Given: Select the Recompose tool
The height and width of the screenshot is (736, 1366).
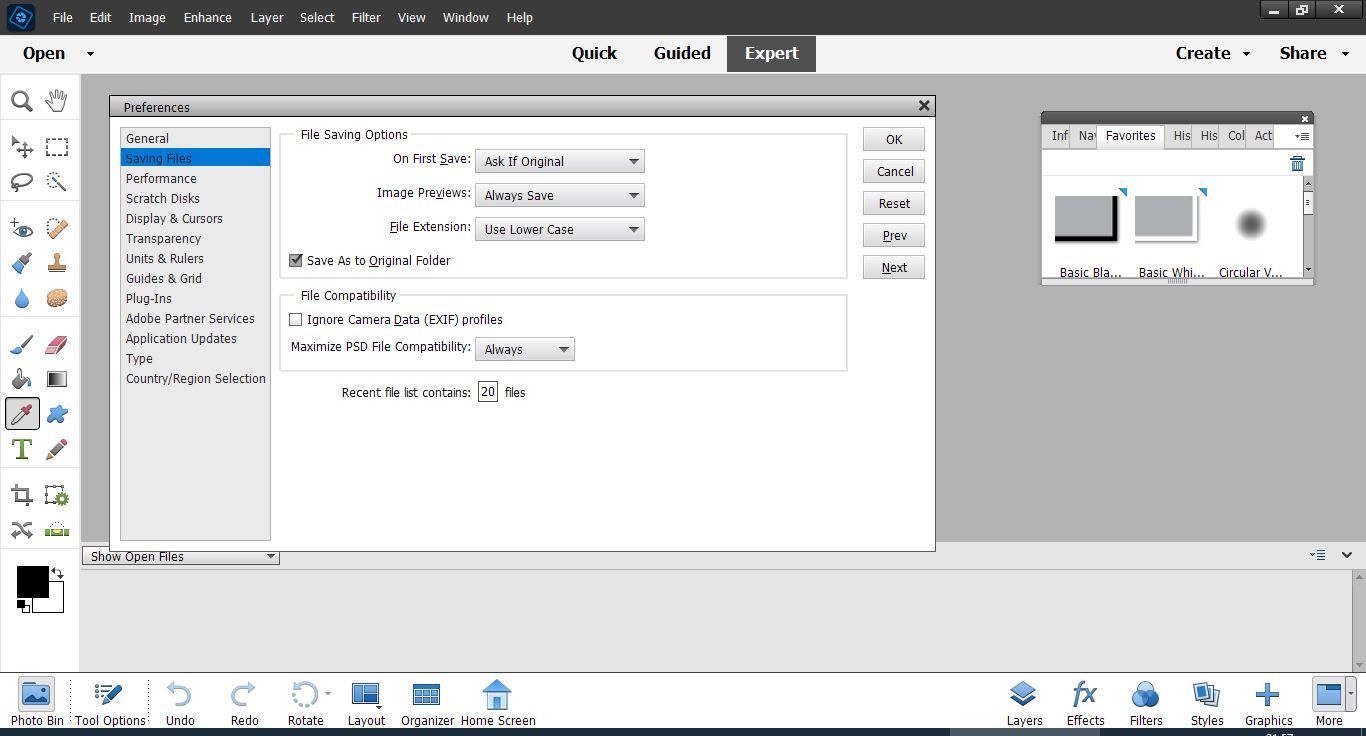Looking at the screenshot, I should point(57,495).
